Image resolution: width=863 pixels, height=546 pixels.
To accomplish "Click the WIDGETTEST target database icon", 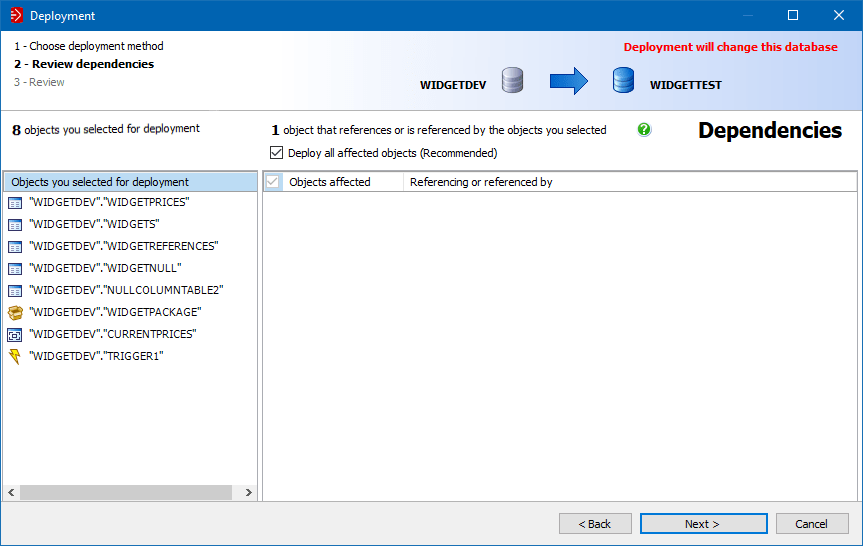I will coord(624,81).
